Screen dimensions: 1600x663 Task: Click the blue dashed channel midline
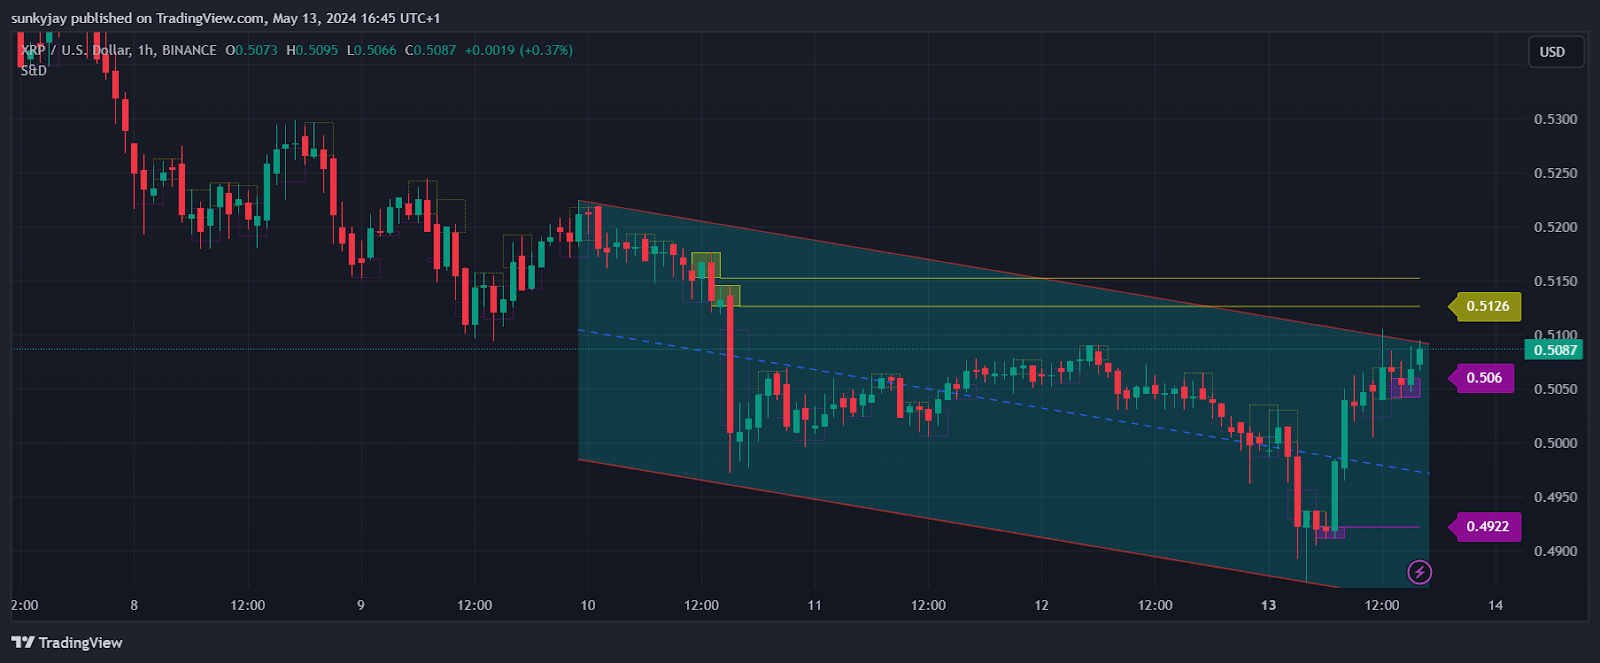coord(1004,401)
